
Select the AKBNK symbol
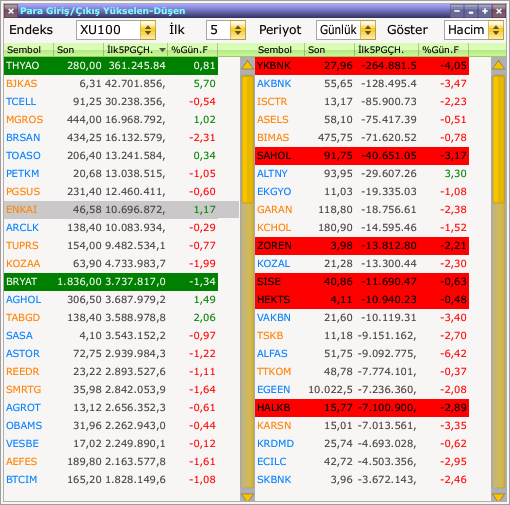coord(274,84)
